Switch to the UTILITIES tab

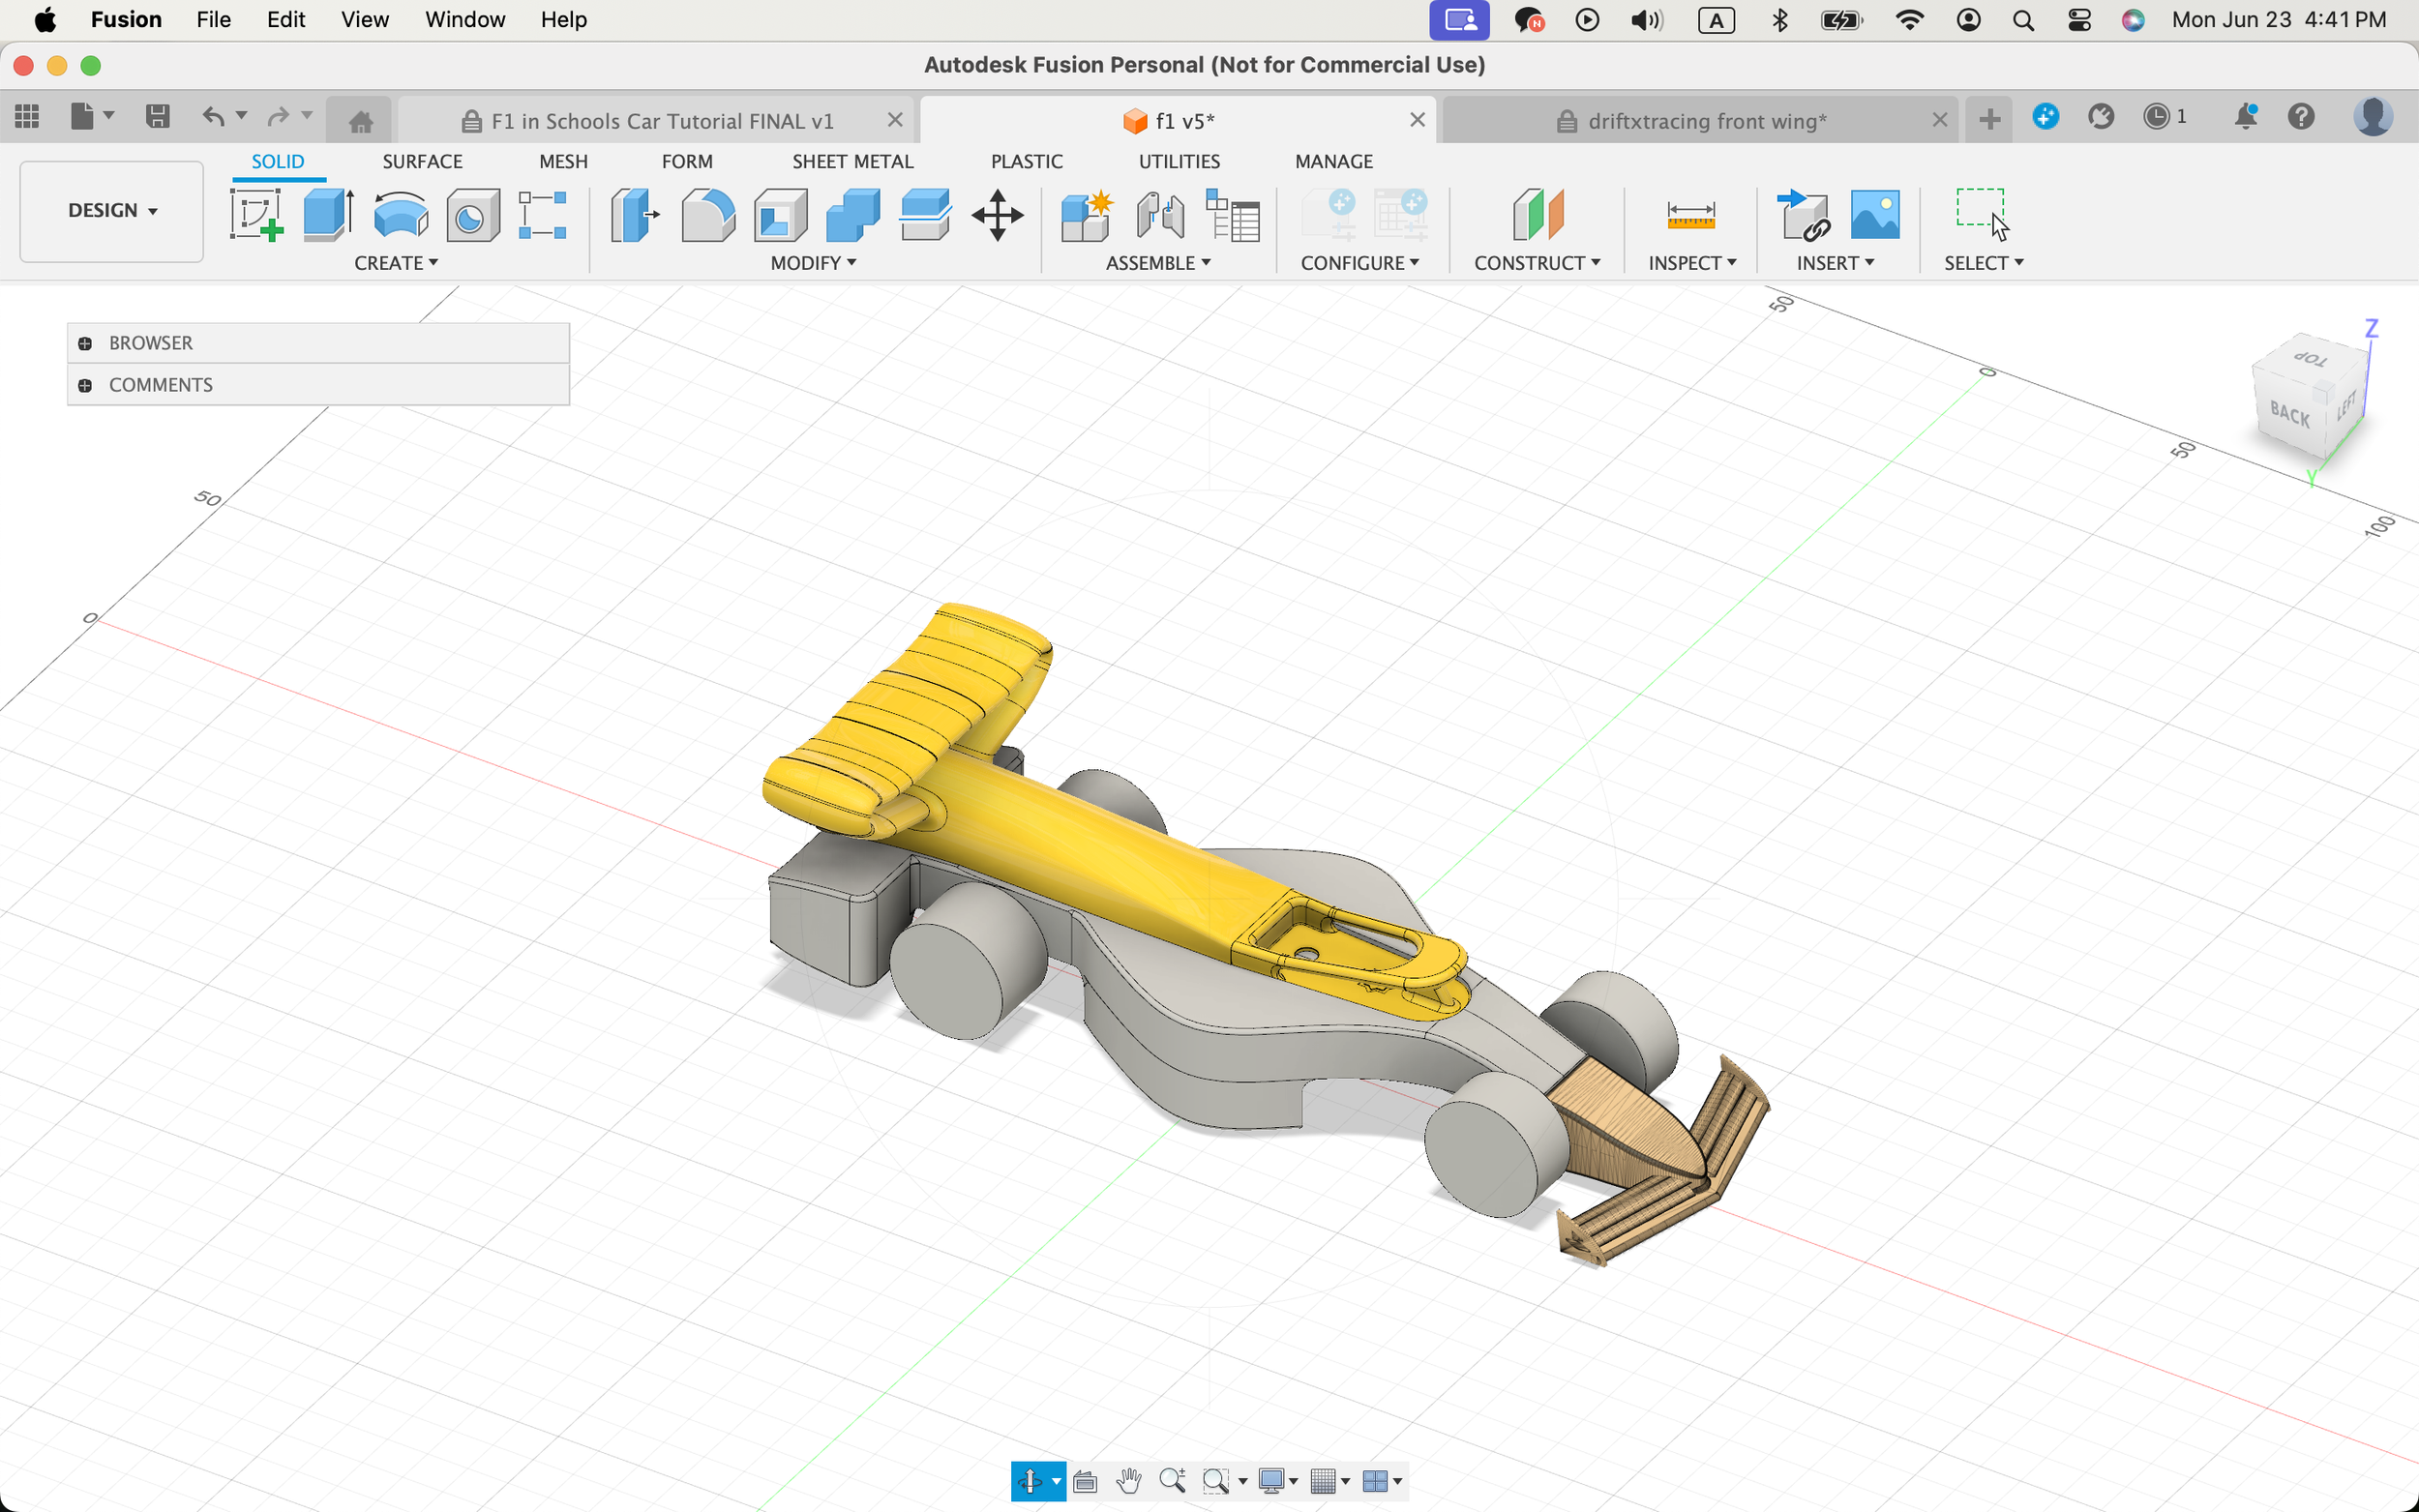(1179, 162)
